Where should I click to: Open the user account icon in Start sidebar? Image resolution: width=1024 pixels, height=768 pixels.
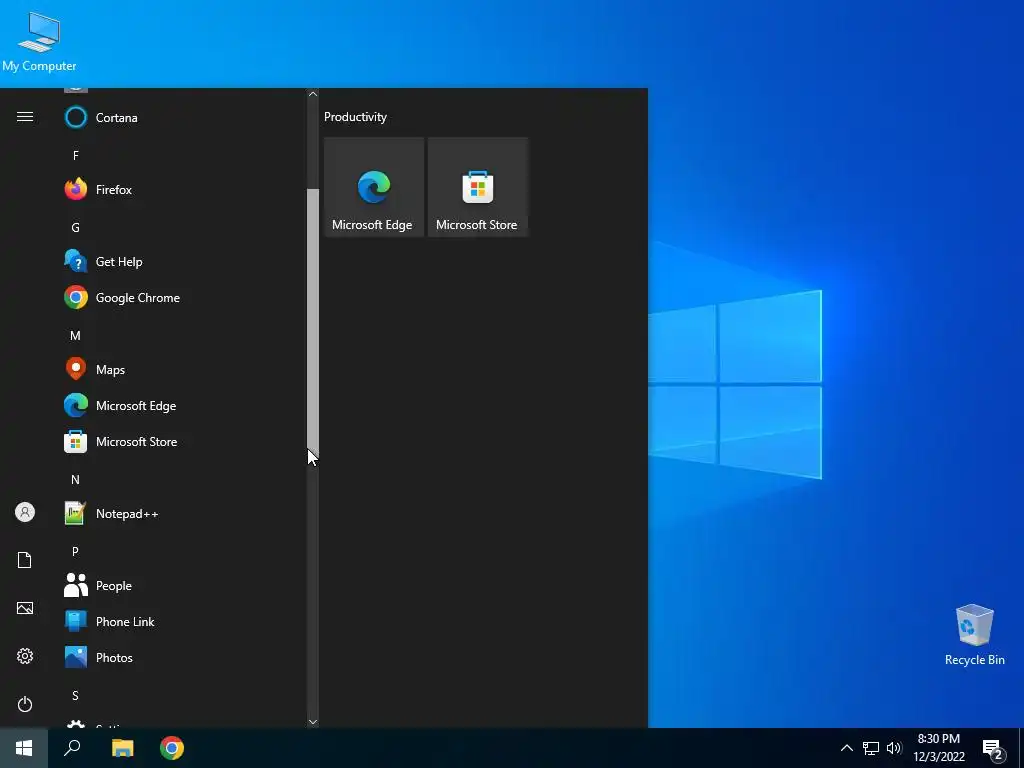click(x=25, y=512)
